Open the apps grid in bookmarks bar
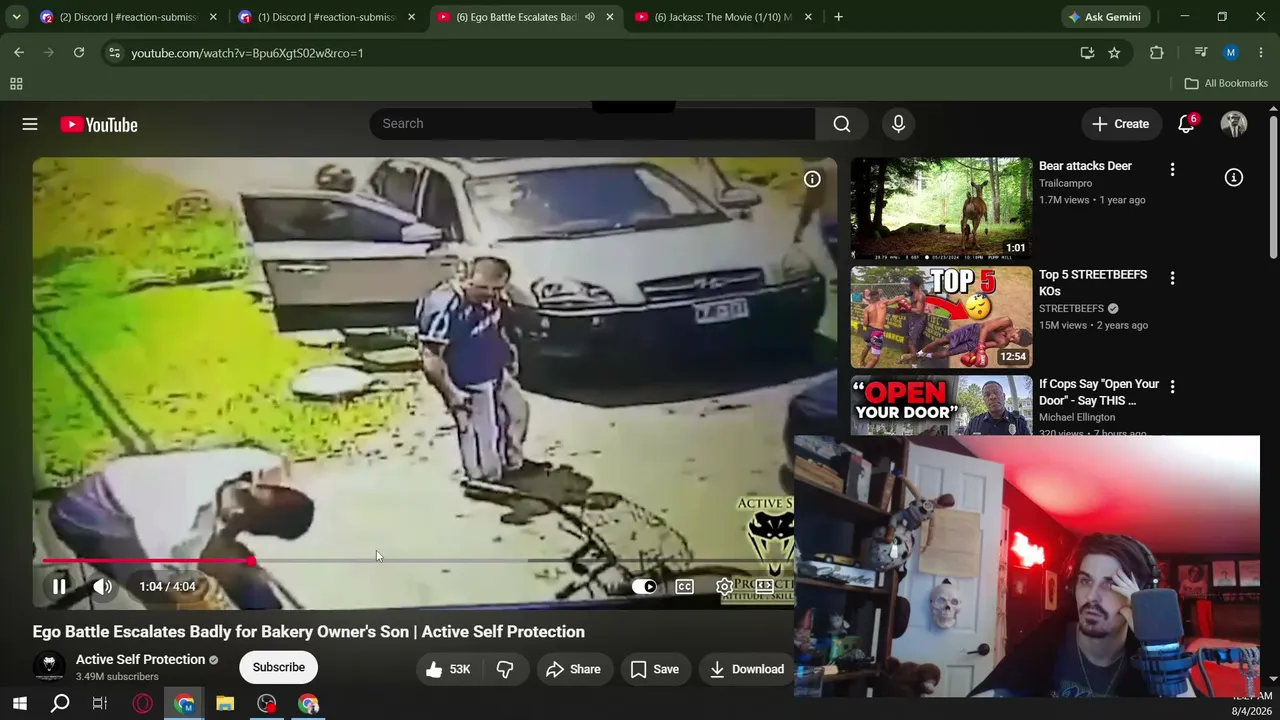Image resolution: width=1280 pixels, height=720 pixels. (16, 84)
